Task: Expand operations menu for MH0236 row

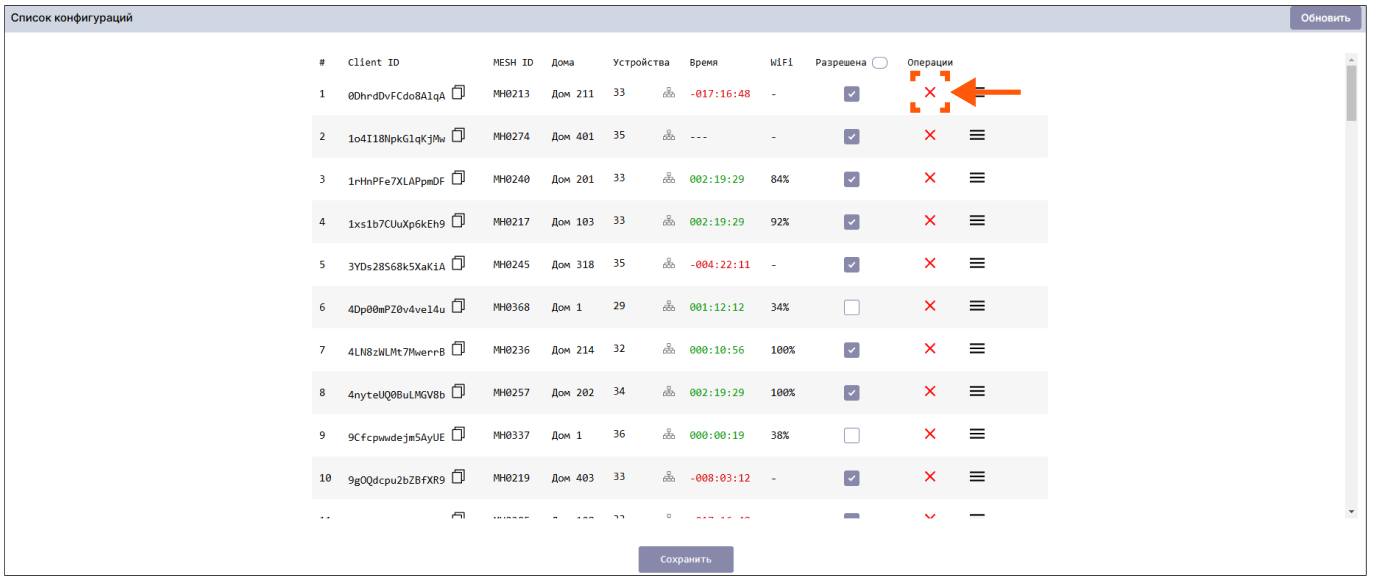Action: [x=977, y=349]
